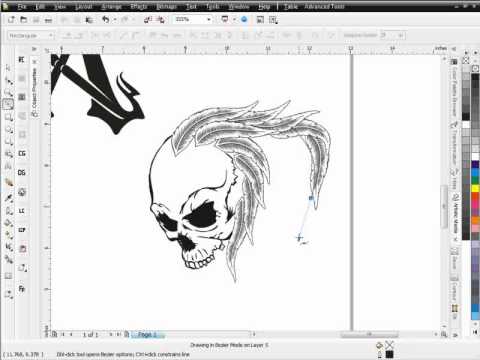Click the blue round icon in the toolbar

pyautogui.click(x=244, y=20)
